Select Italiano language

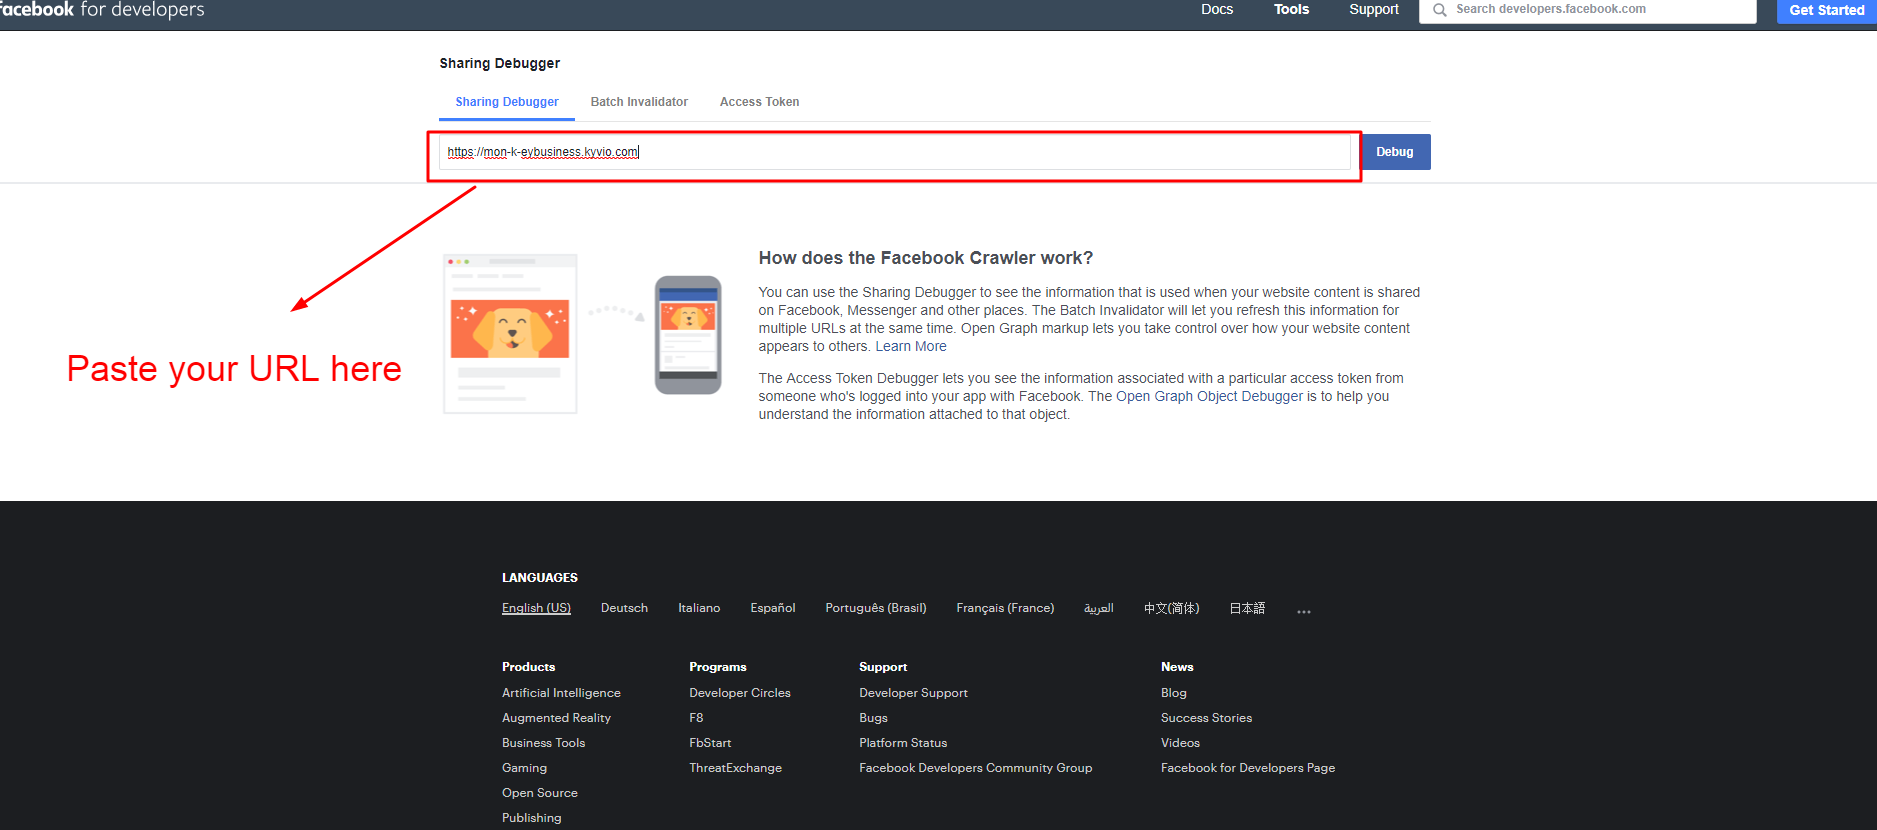699,608
